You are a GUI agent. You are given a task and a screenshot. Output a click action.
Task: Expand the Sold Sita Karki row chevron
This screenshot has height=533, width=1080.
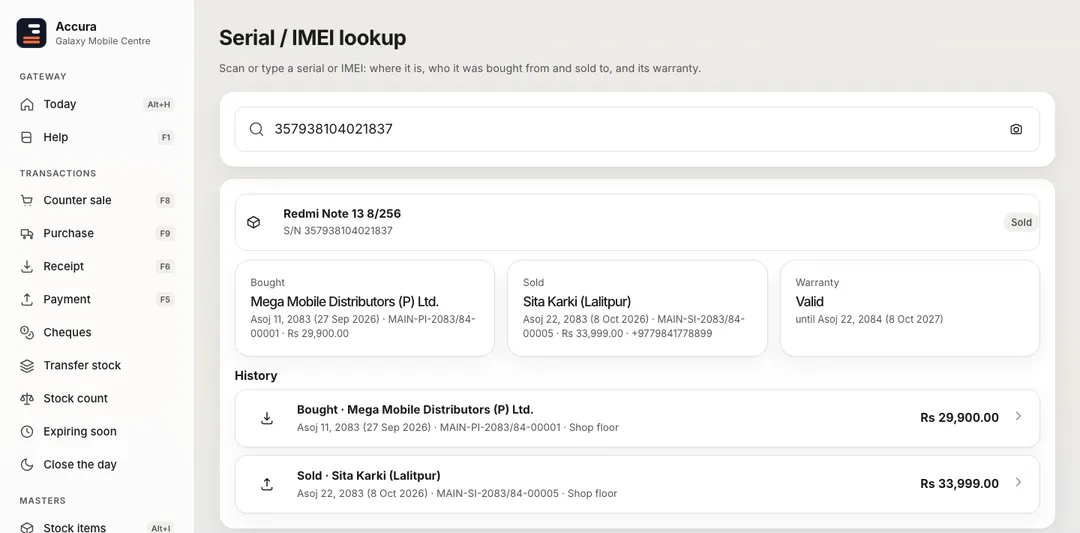click(x=1019, y=482)
